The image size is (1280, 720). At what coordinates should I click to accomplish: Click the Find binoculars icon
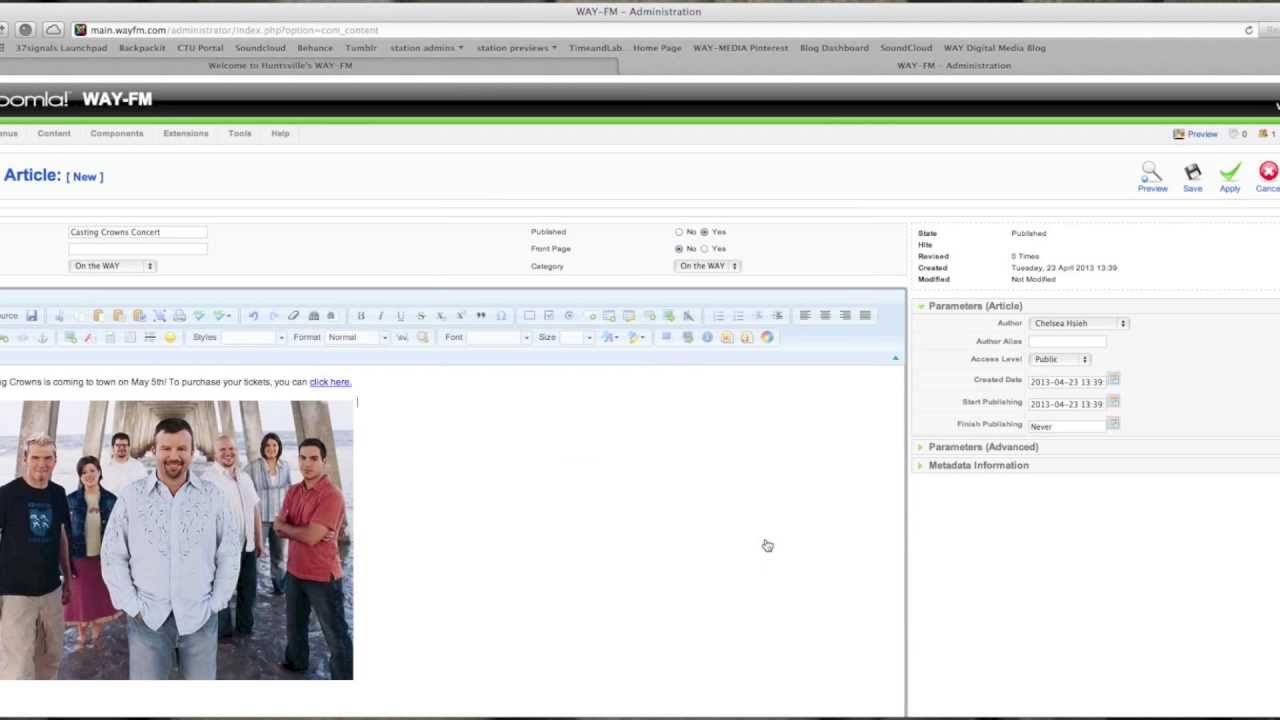[x=313, y=315]
